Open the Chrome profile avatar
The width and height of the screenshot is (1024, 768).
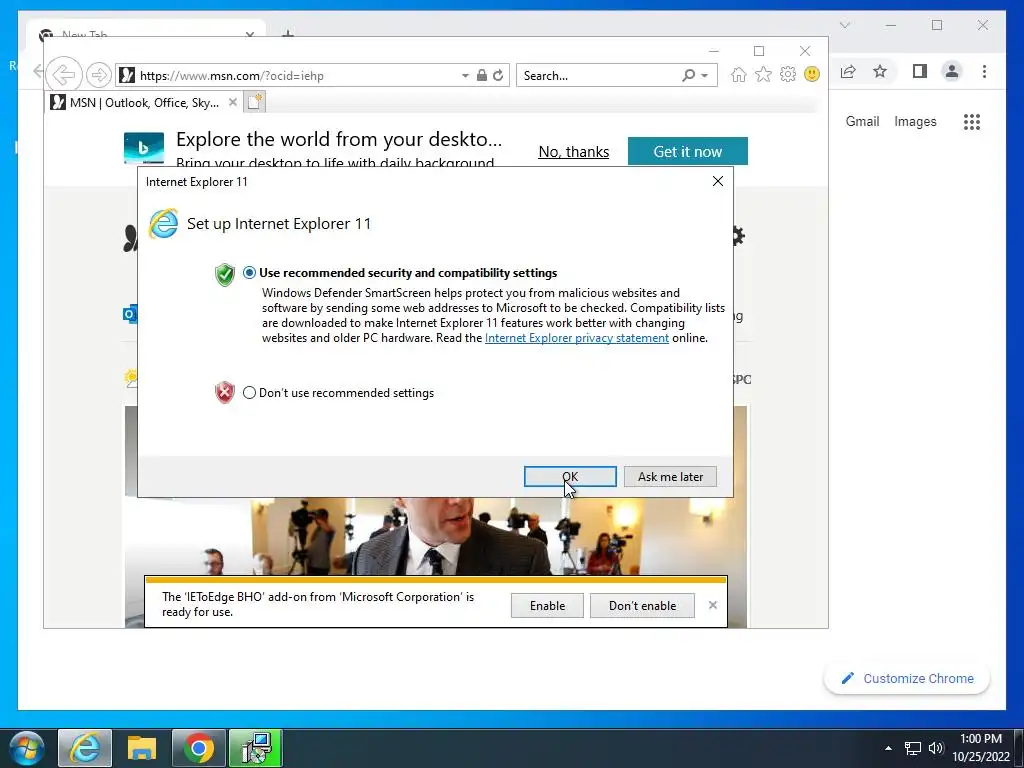952,71
